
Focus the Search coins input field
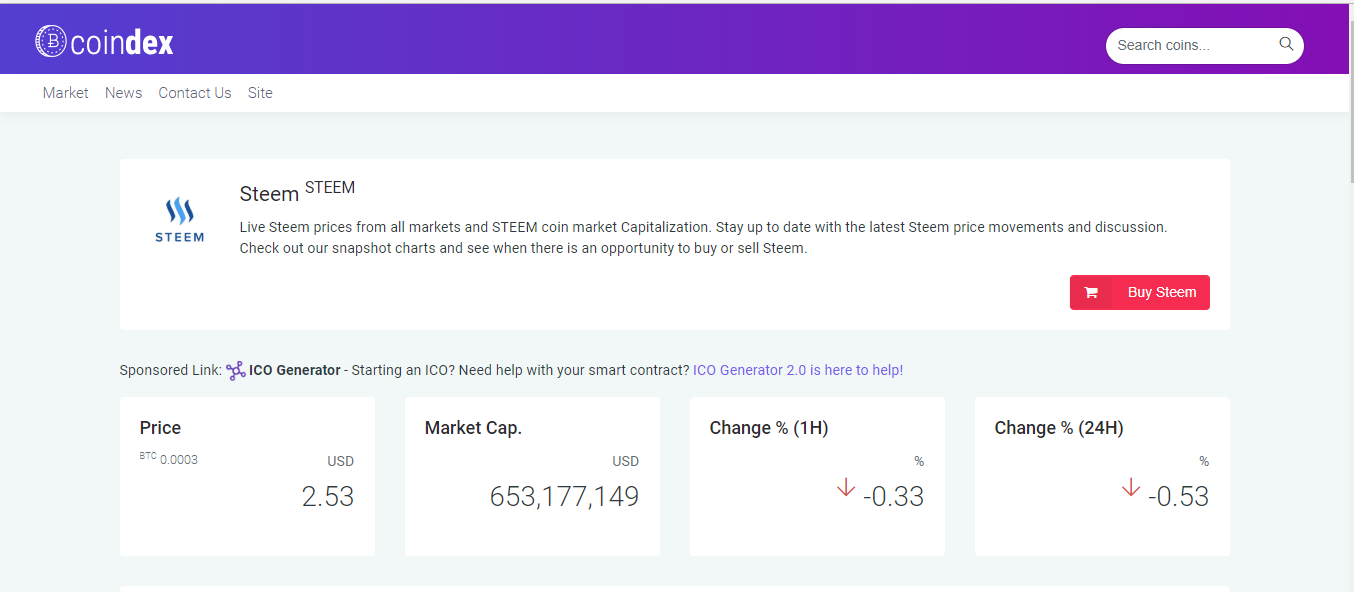click(1195, 45)
